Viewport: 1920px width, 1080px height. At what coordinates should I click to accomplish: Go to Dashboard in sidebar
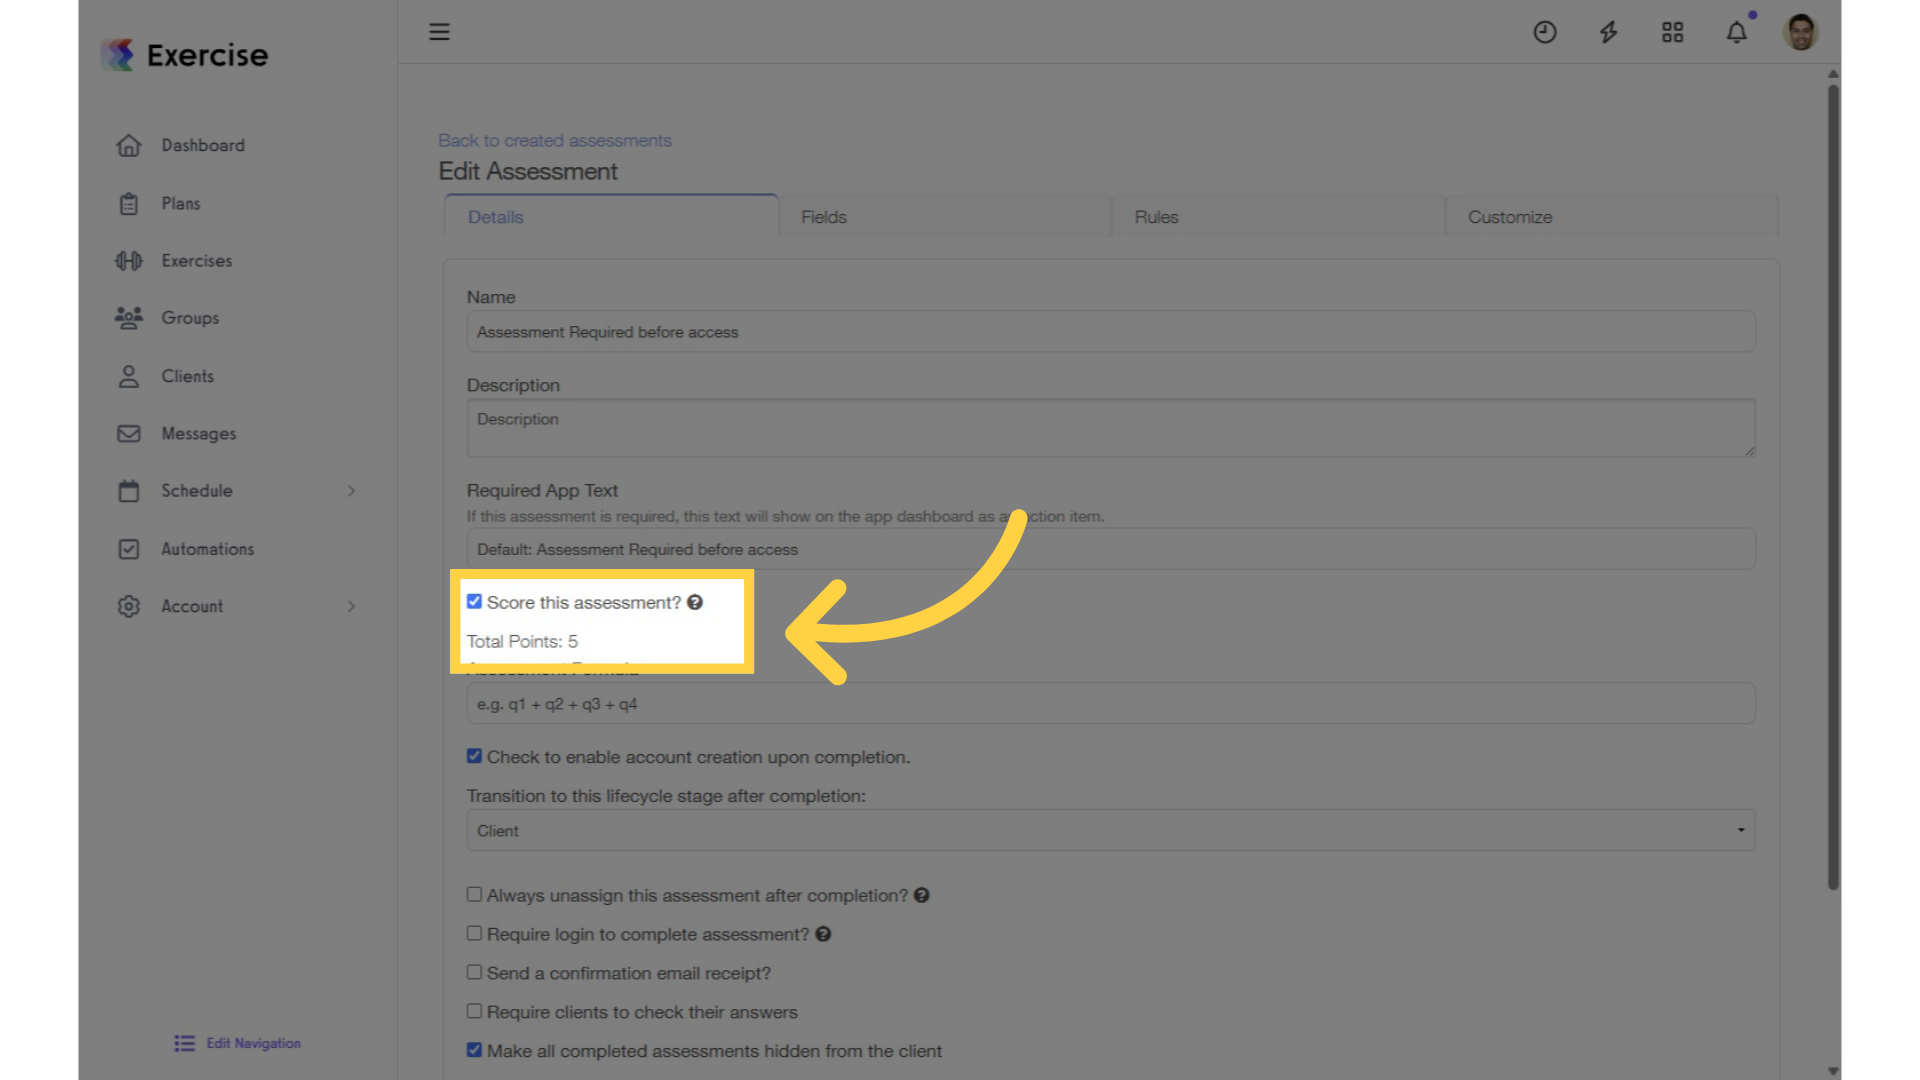point(203,145)
